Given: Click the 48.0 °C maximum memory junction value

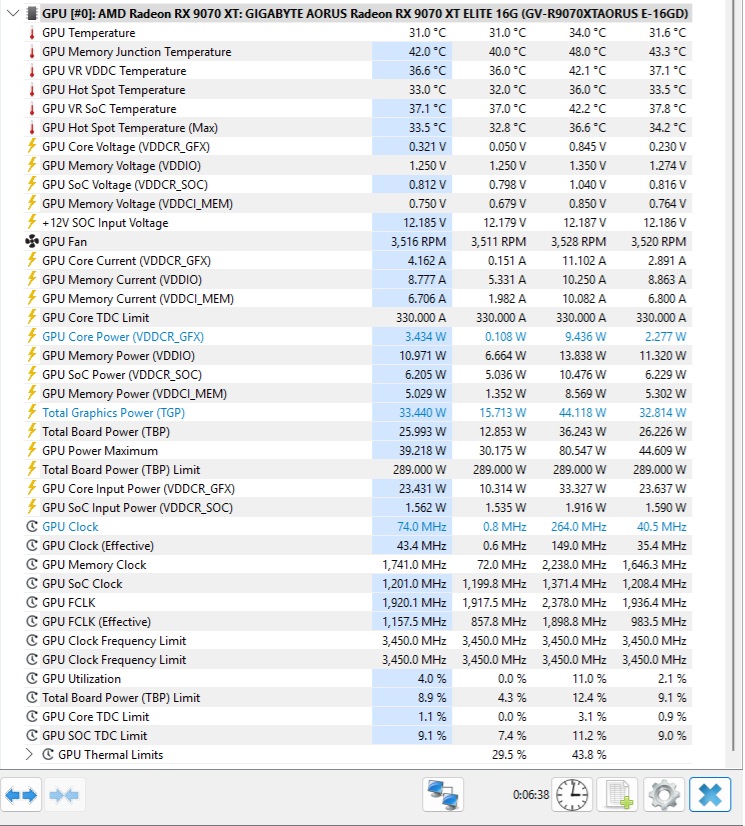Looking at the screenshot, I should pyautogui.click(x=587, y=52).
